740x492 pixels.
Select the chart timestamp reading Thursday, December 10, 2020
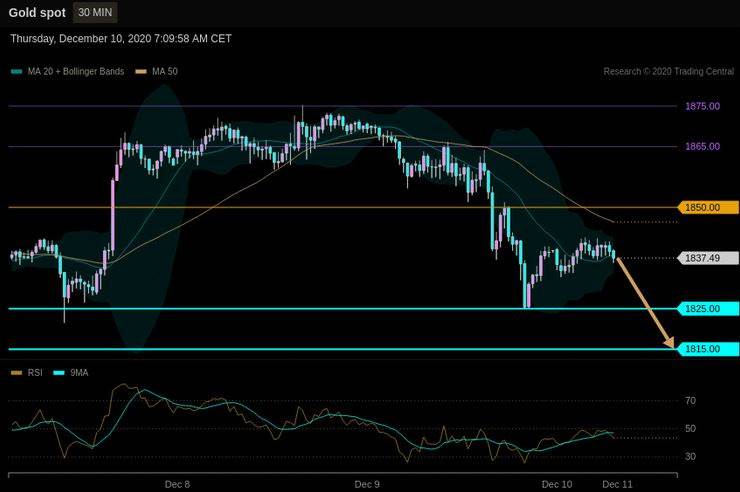[x=121, y=39]
